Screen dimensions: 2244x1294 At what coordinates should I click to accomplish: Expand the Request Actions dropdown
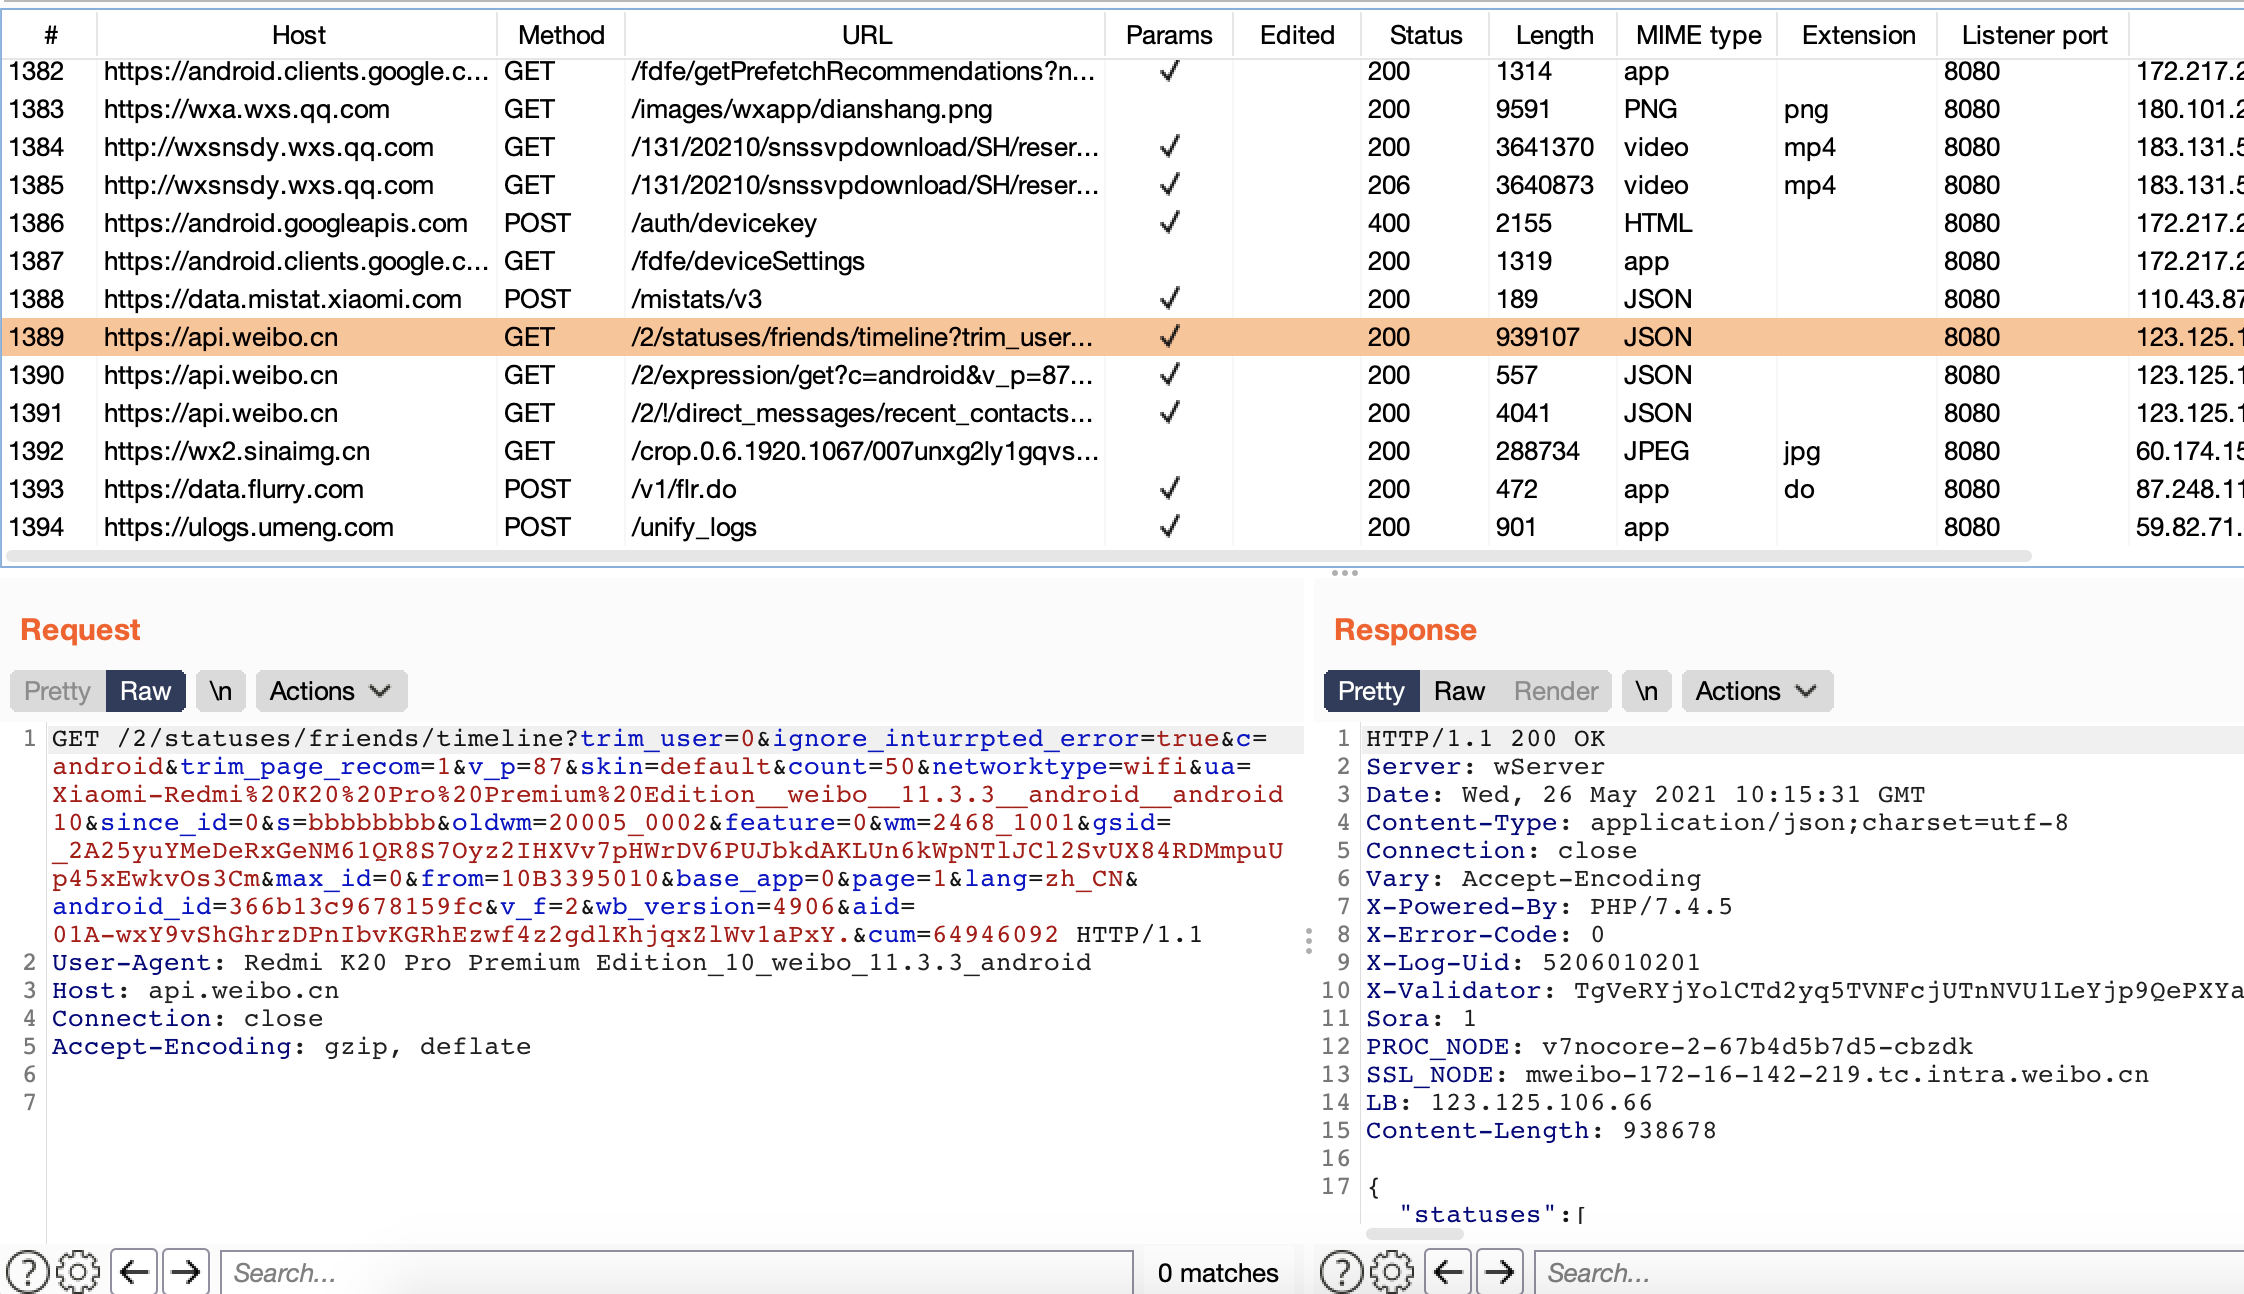coord(330,691)
